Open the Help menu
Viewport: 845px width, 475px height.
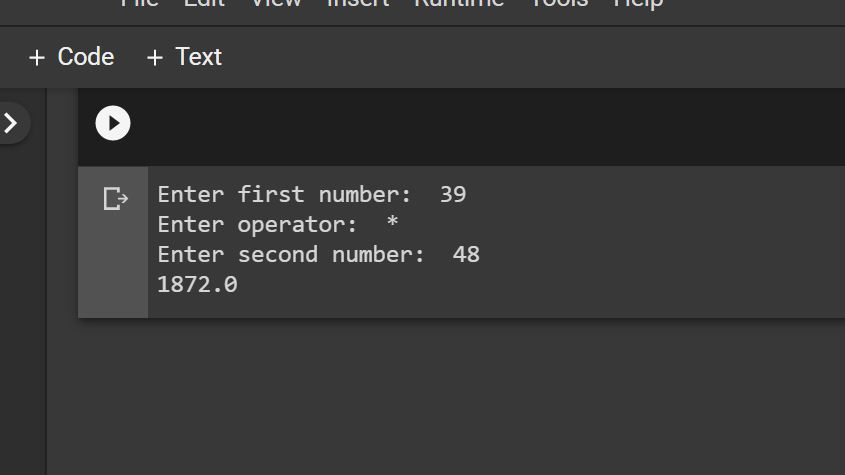pyautogui.click(x=638, y=3)
